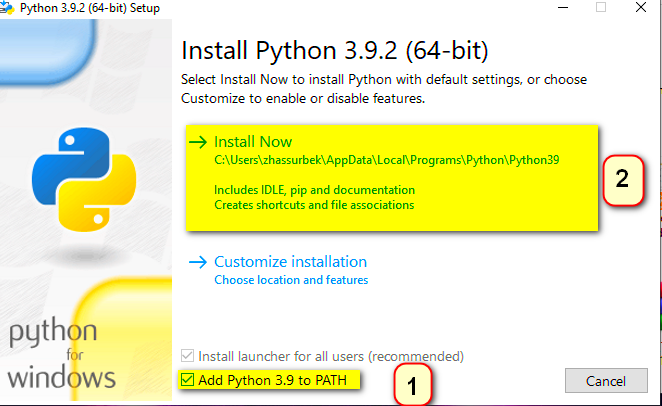
Task: Click the Install Now option
Action: tap(392, 178)
